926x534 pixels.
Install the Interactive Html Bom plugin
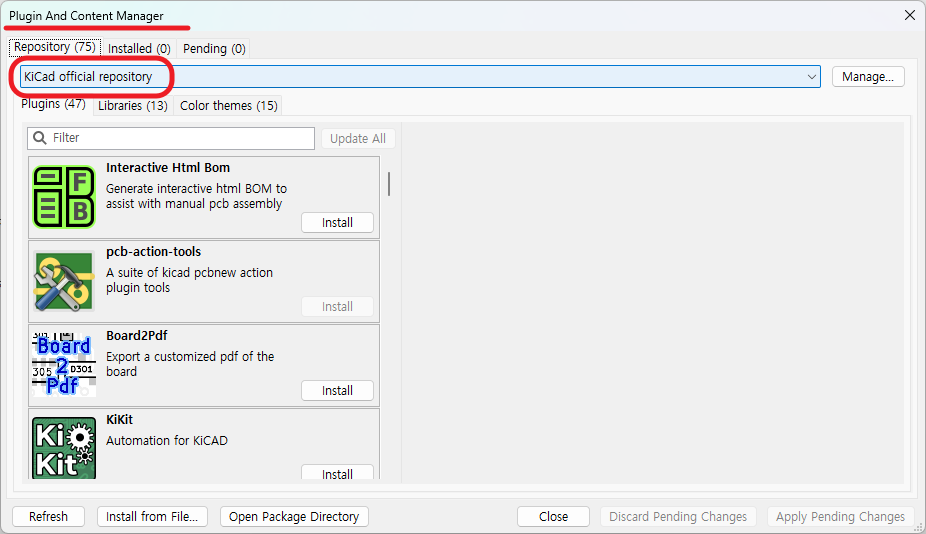click(x=337, y=223)
